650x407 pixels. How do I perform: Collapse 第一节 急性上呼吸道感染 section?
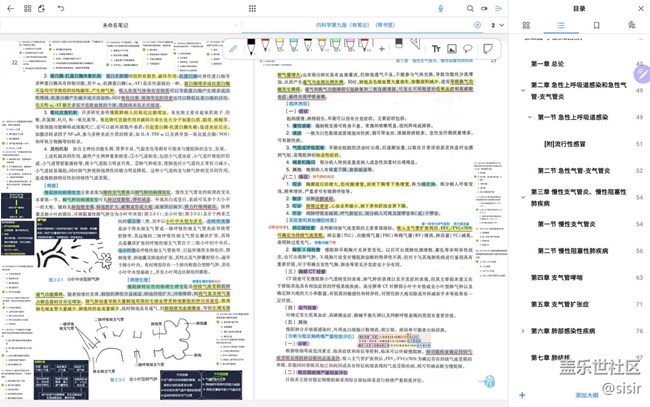pyautogui.click(x=530, y=117)
